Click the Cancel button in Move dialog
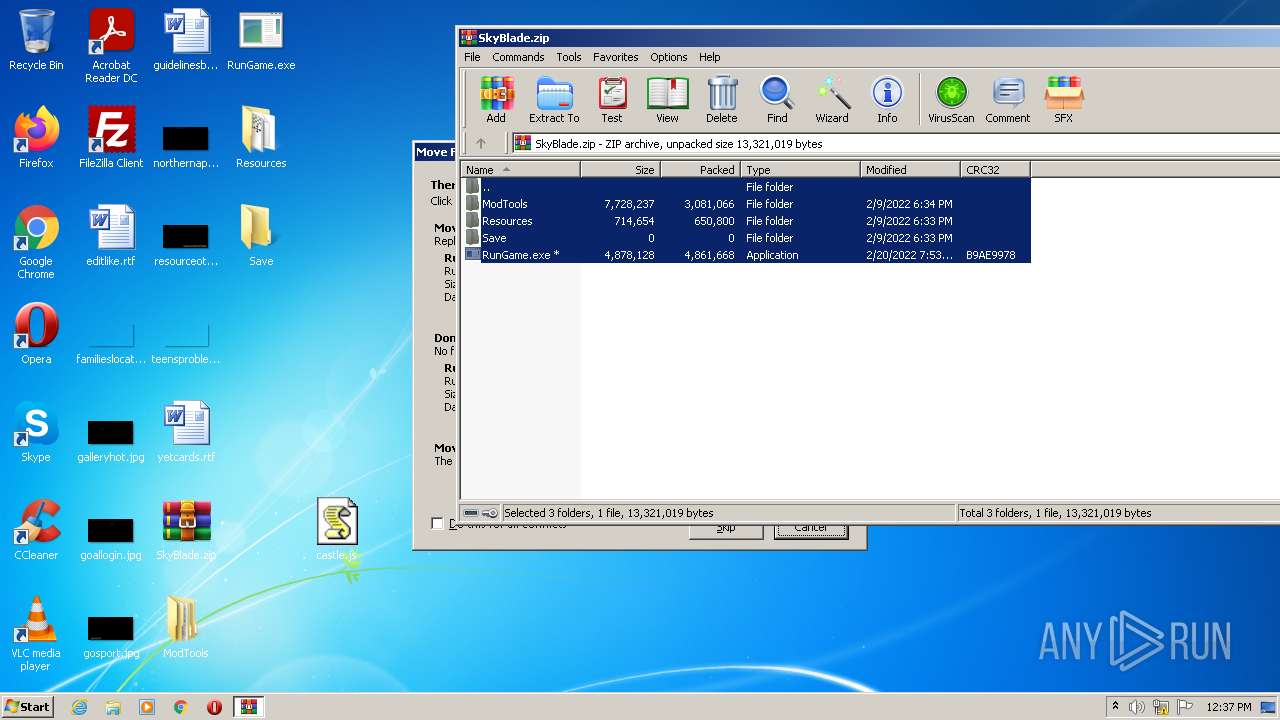This screenshot has height=720, width=1280. 811,529
